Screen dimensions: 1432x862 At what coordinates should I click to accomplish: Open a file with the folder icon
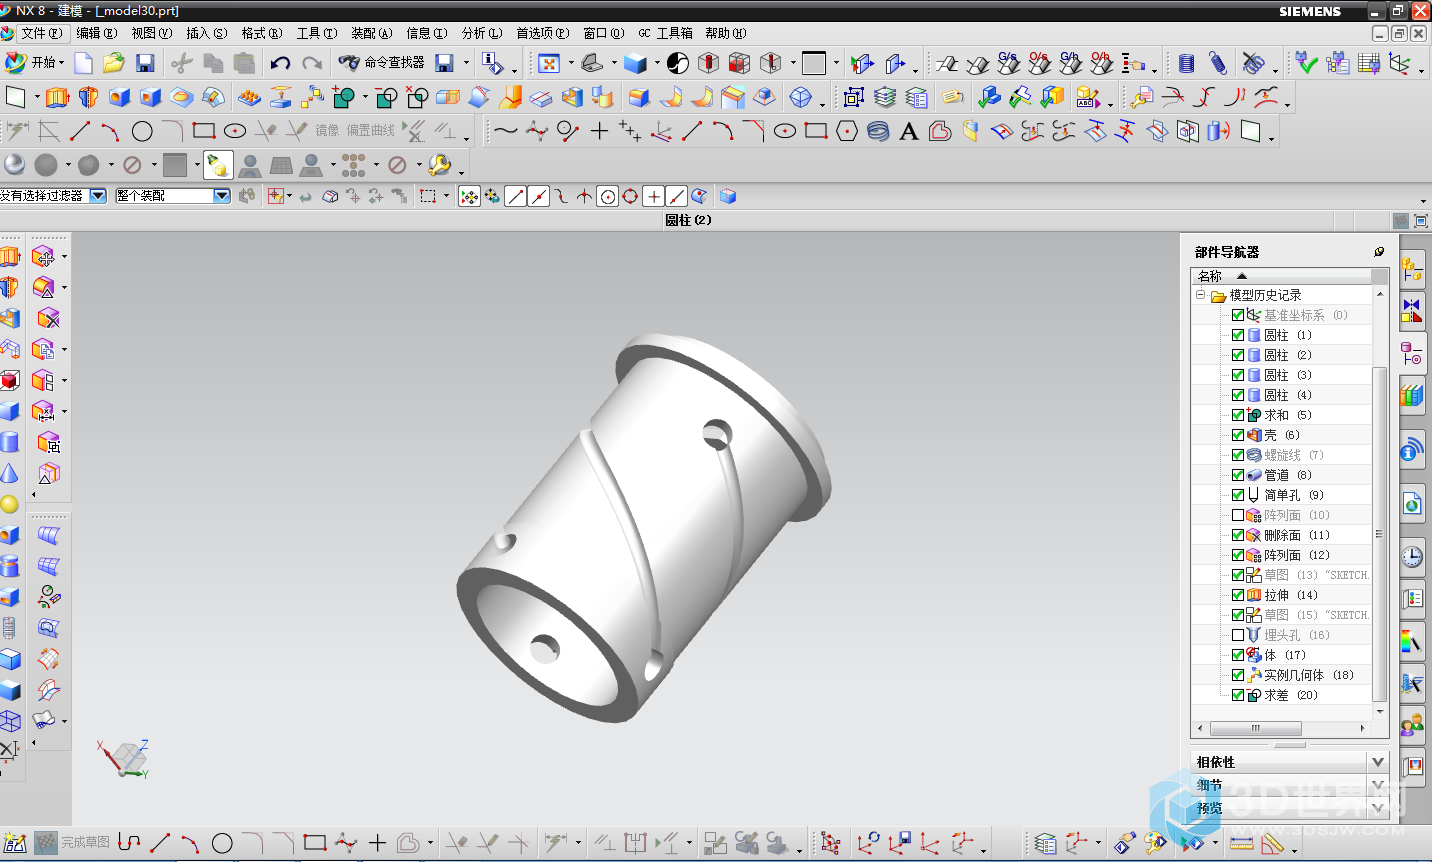[x=114, y=63]
